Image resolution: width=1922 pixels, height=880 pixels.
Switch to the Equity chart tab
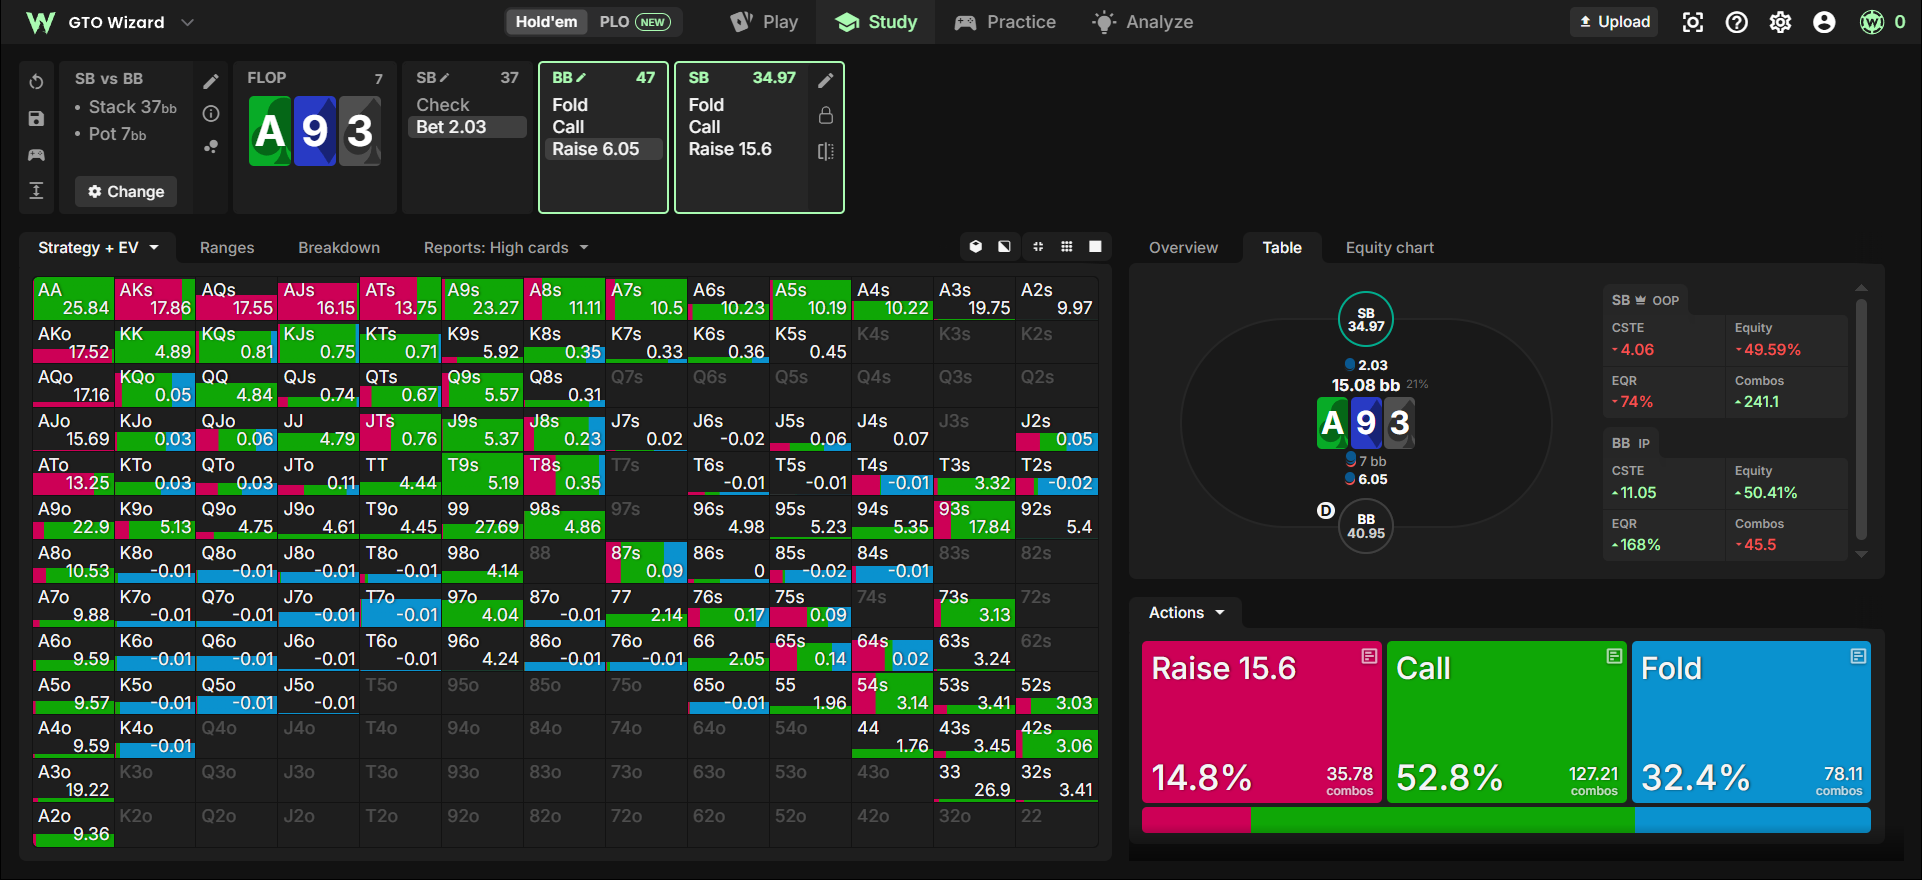(x=1390, y=248)
